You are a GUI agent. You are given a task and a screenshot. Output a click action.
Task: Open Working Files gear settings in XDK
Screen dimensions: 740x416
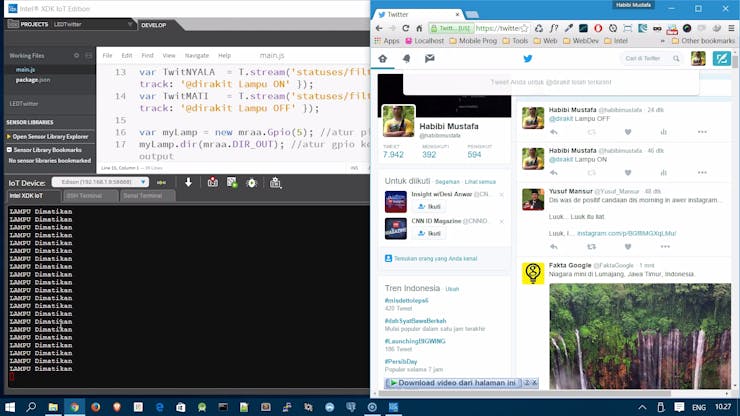(x=76, y=55)
